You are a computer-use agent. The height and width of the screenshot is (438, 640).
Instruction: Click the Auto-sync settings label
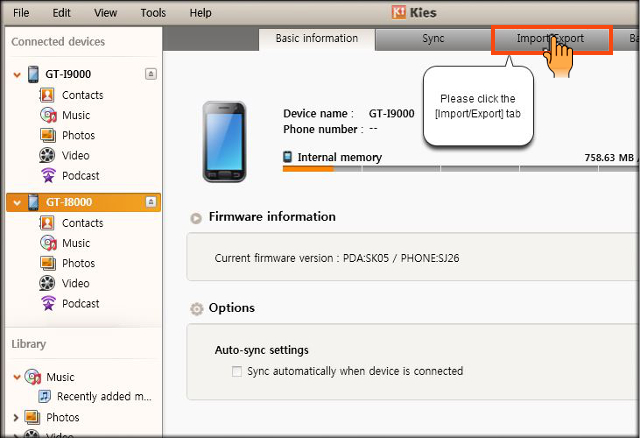click(x=262, y=350)
